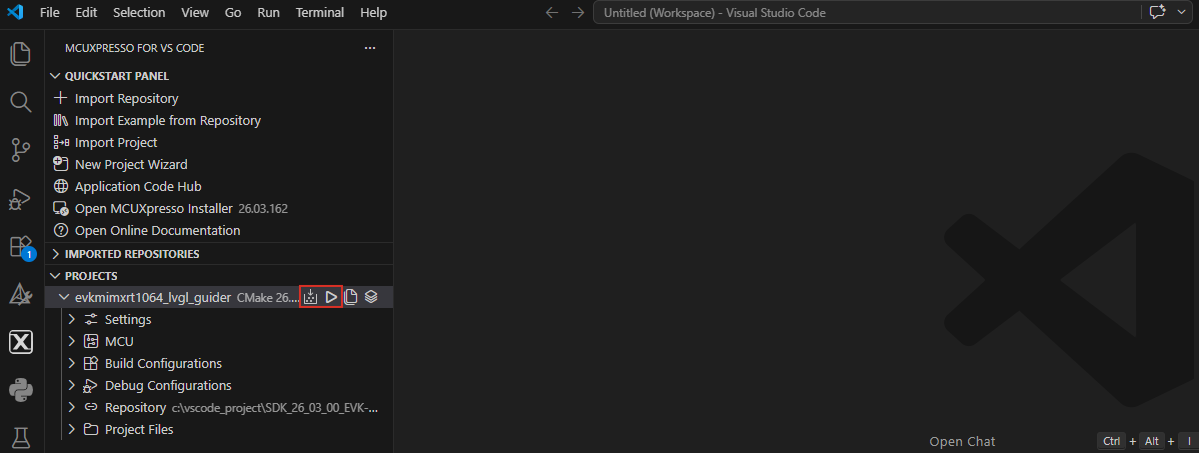The image size is (1199, 453).
Task: Open Source Control view in activity bar
Action: 21,150
